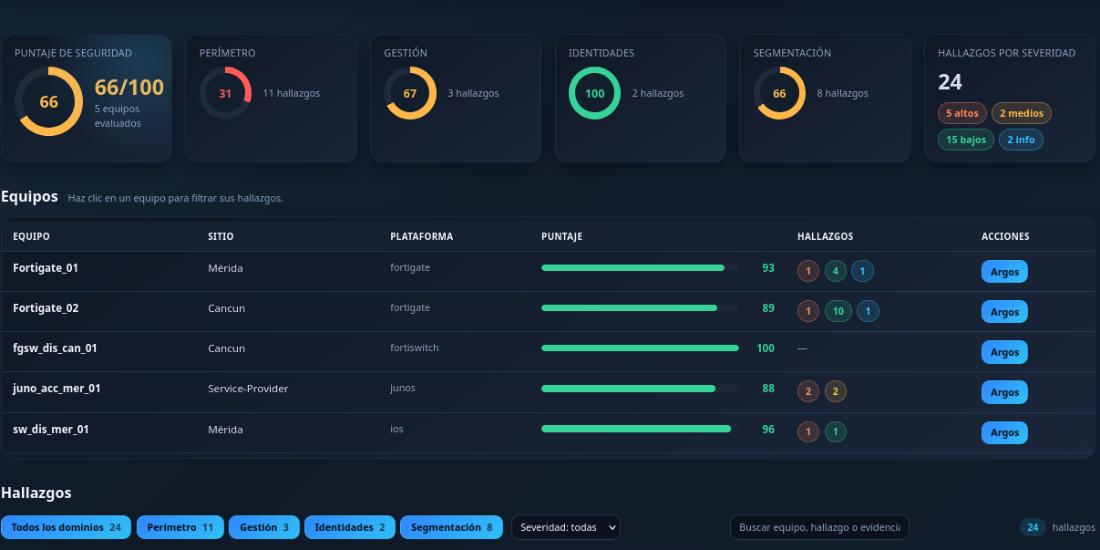Viewport: 1100px width, 550px height.
Task: Click the green badge 1 for sw_dis_mer_01
Action: (835, 432)
